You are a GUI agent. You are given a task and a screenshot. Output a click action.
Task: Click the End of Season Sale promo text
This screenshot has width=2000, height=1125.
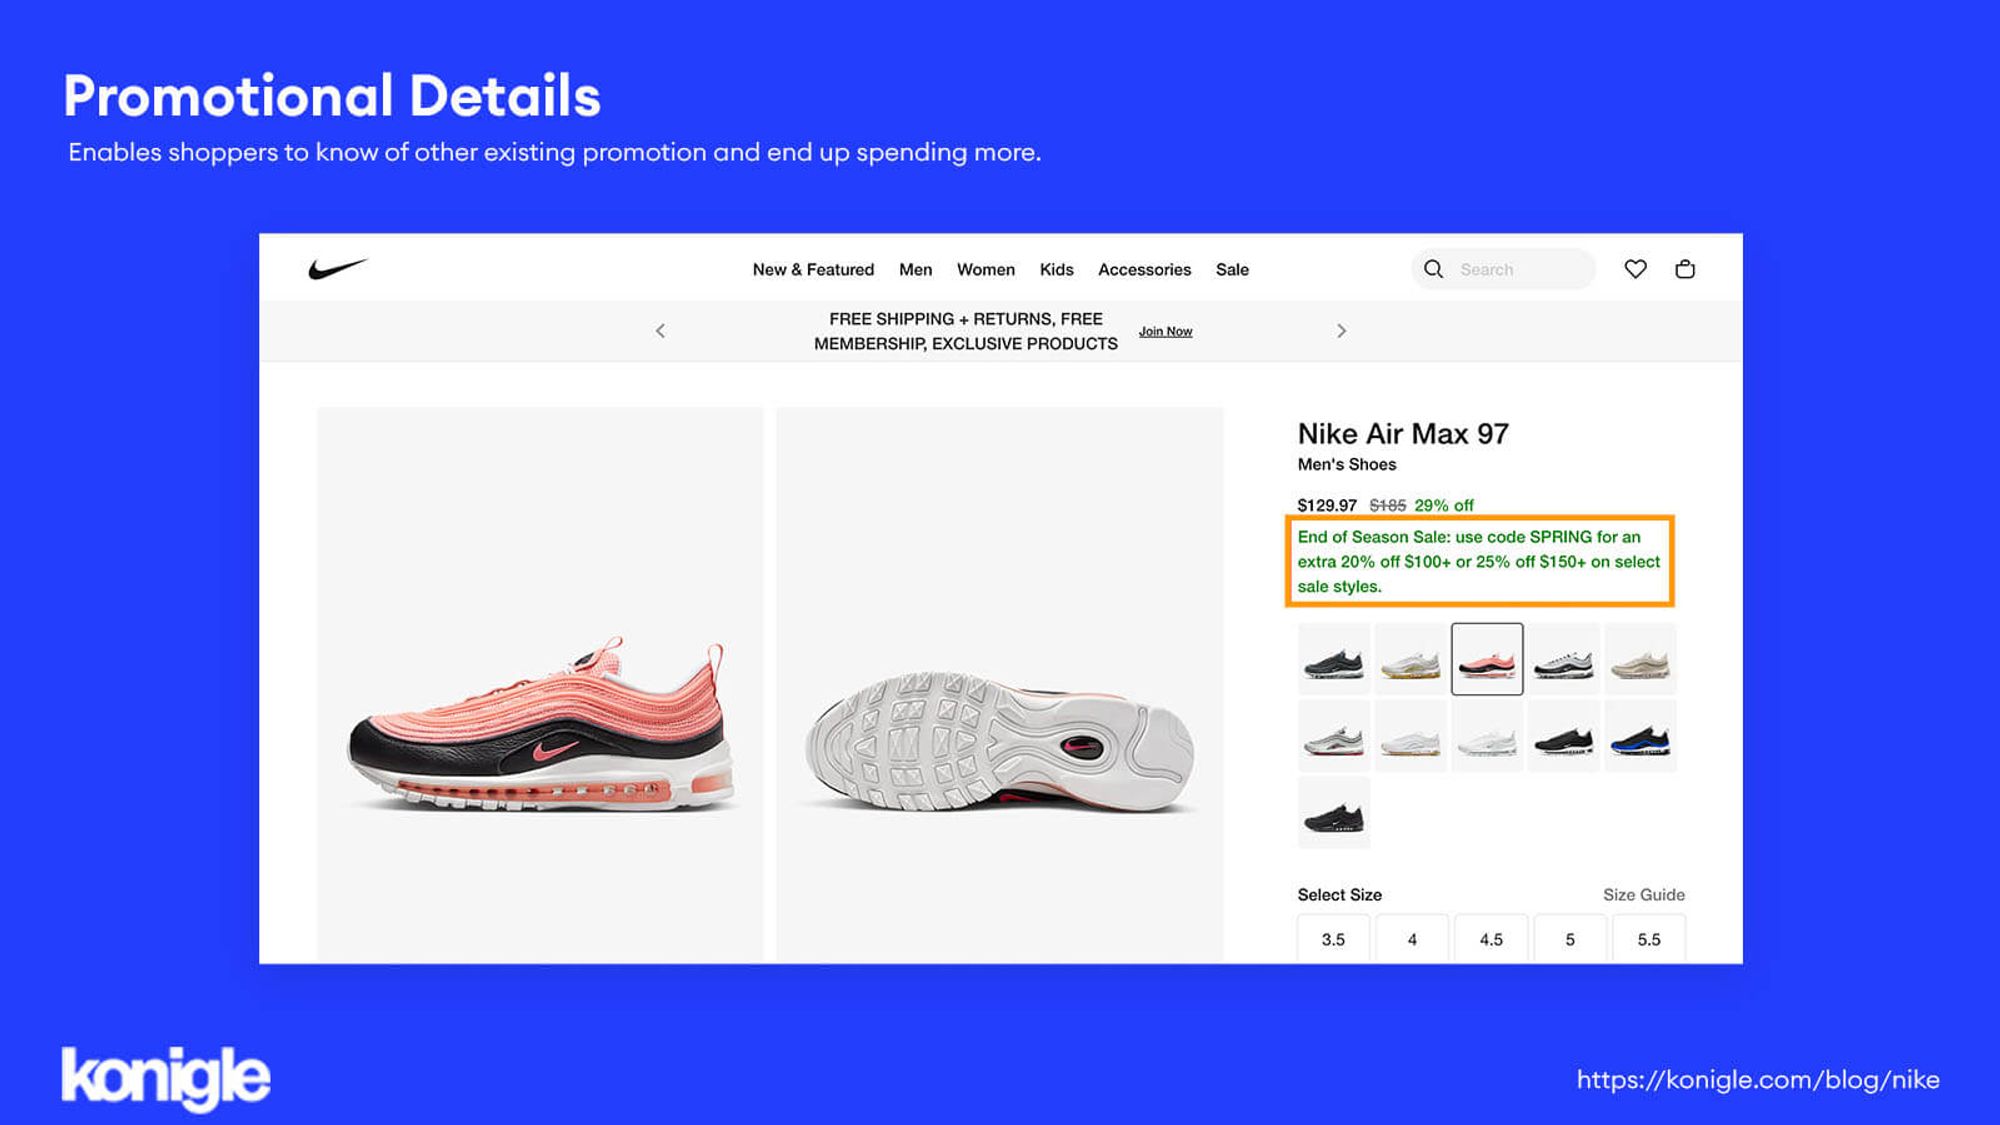[x=1479, y=562]
